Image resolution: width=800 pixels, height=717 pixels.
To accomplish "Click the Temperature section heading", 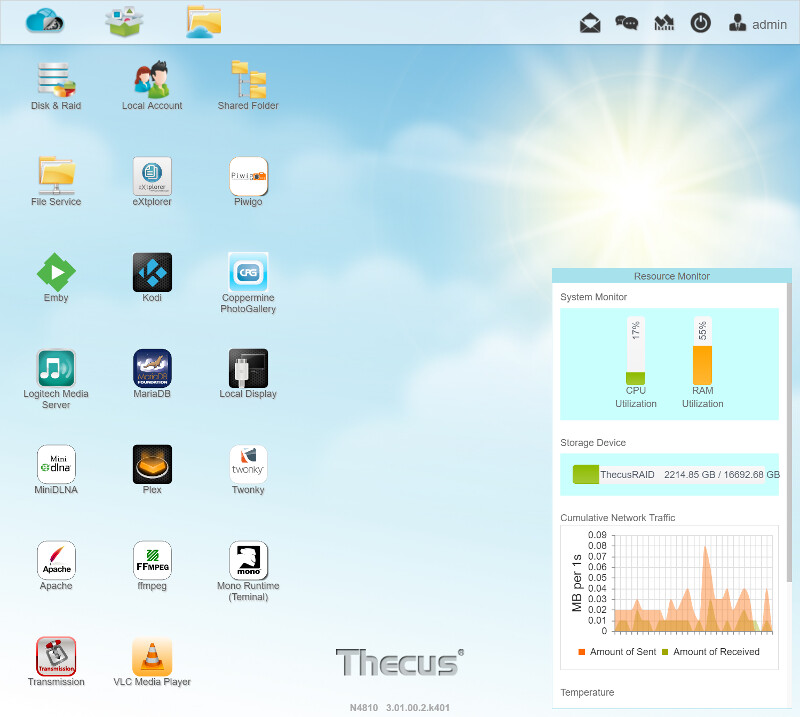I will point(587,693).
